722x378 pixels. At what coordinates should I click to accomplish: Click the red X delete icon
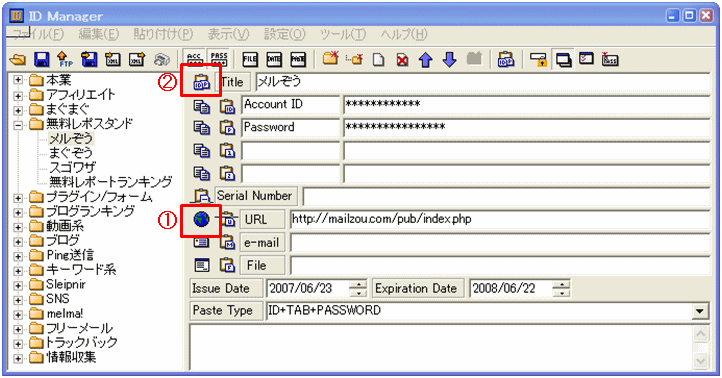tap(402, 60)
